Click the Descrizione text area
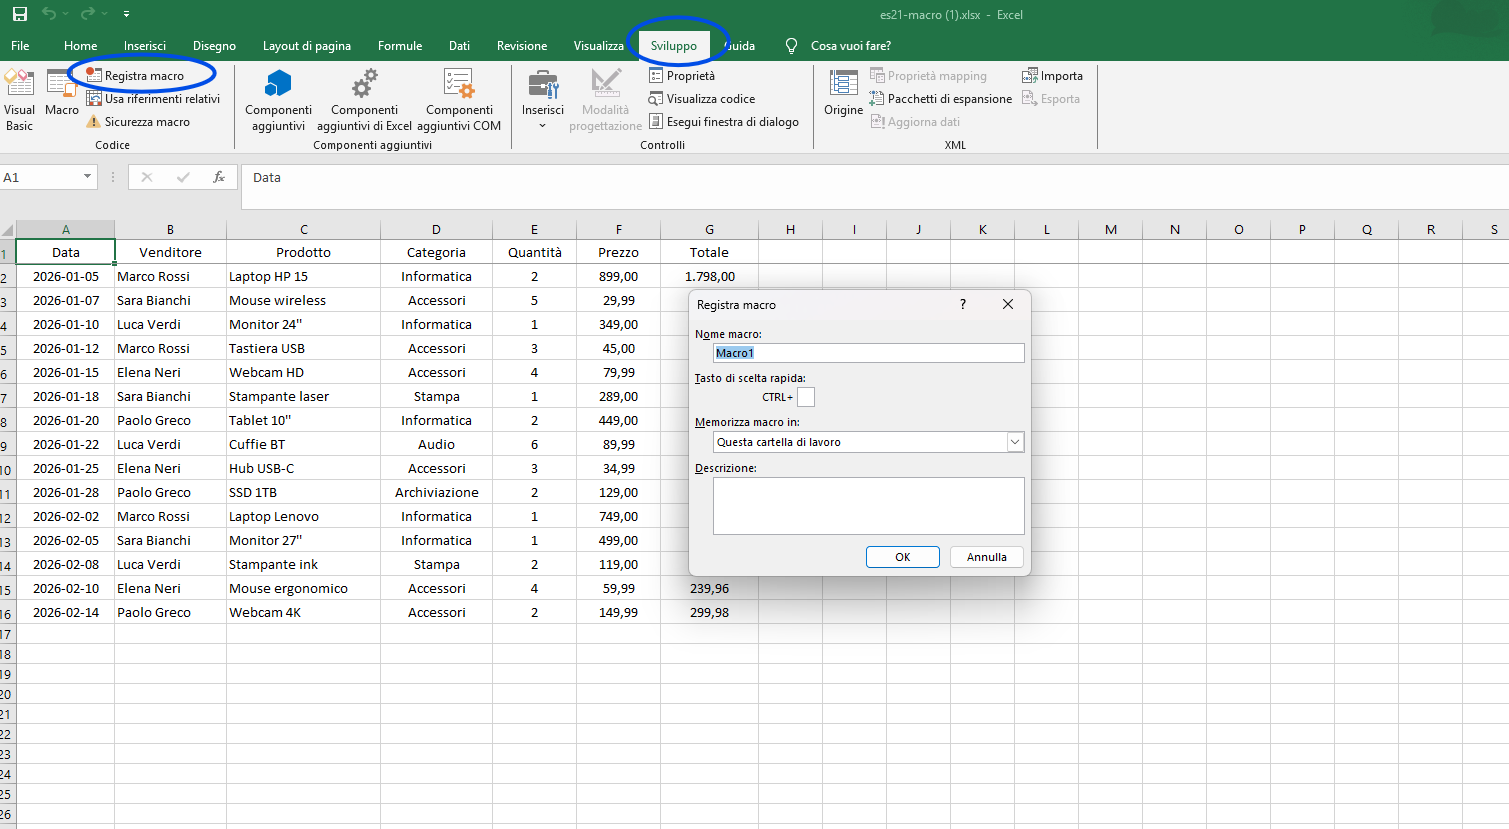This screenshot has width=1509, height=829. click(x=869, y=506)
